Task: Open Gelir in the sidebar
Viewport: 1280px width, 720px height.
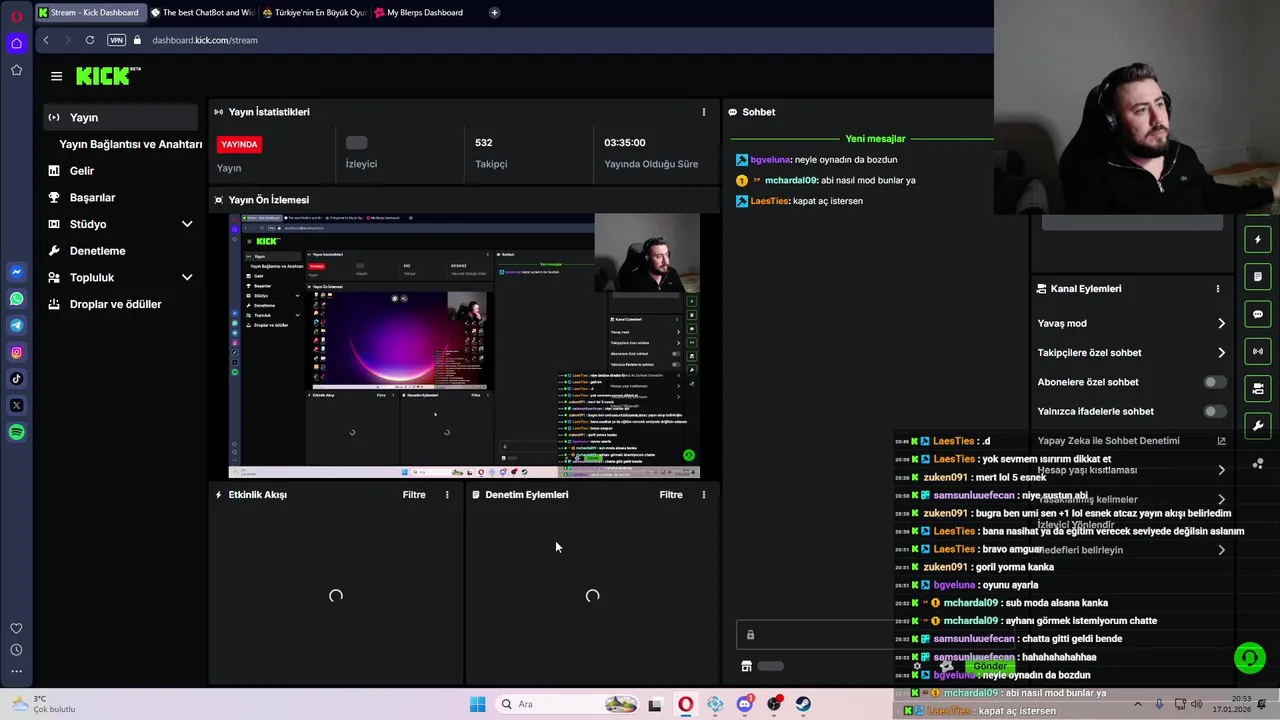Action: (x=82, y=171)
